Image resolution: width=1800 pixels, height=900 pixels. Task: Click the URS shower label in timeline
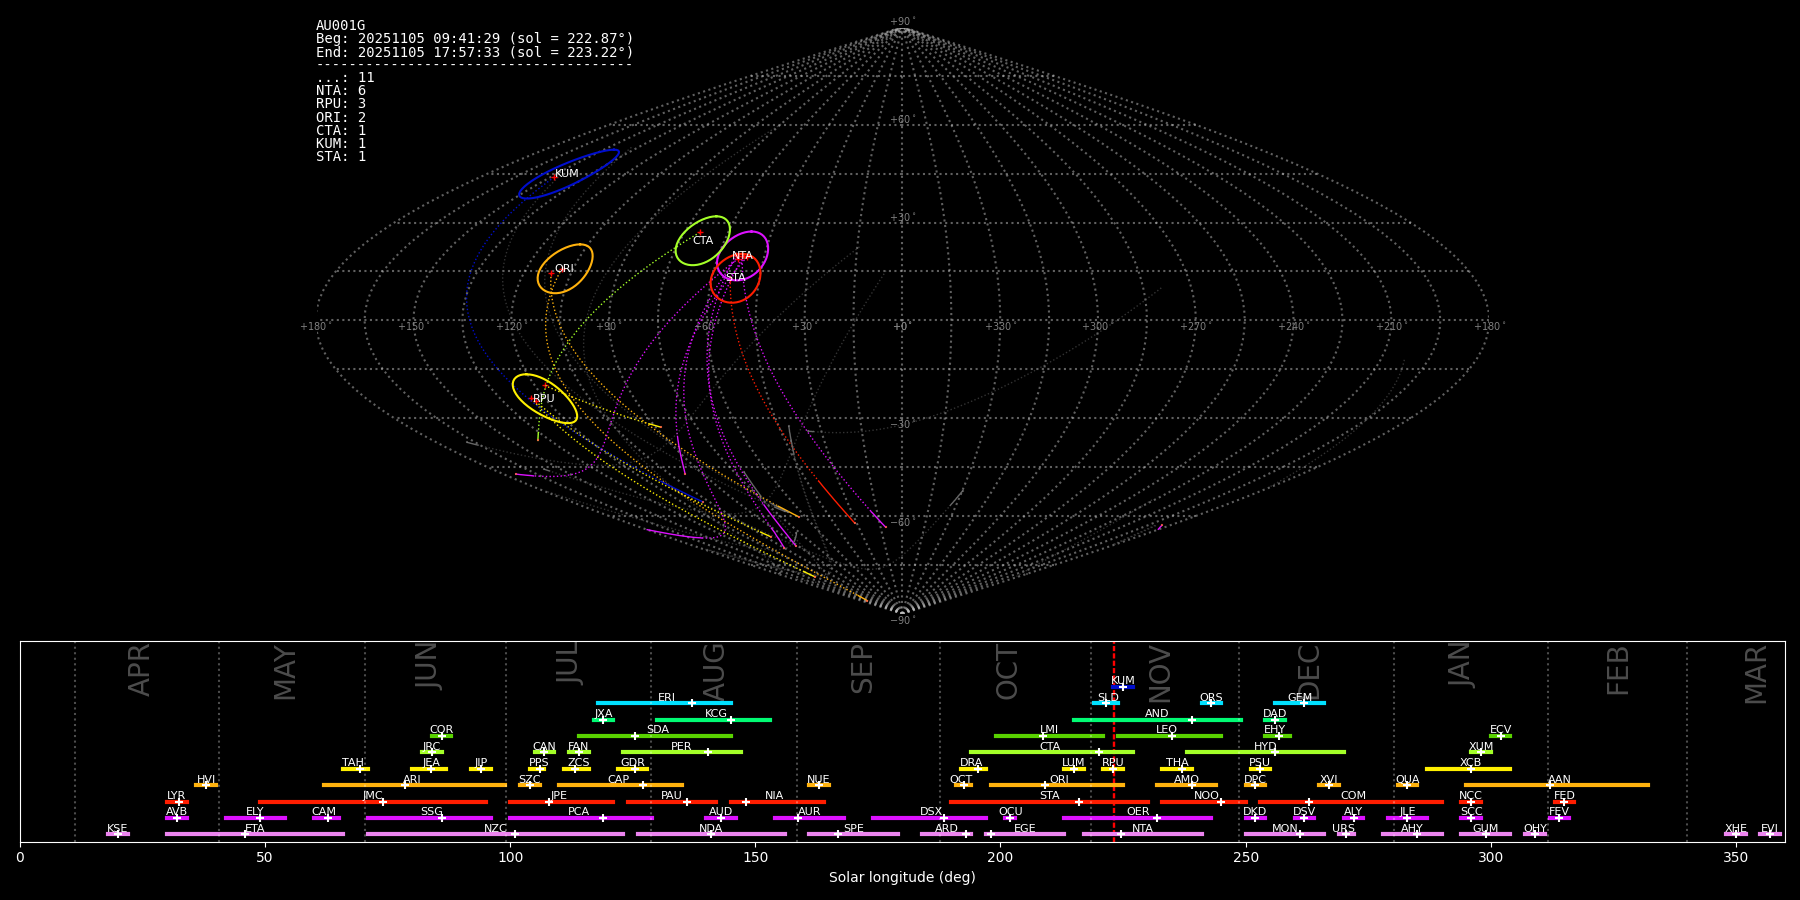[1343, 829]
